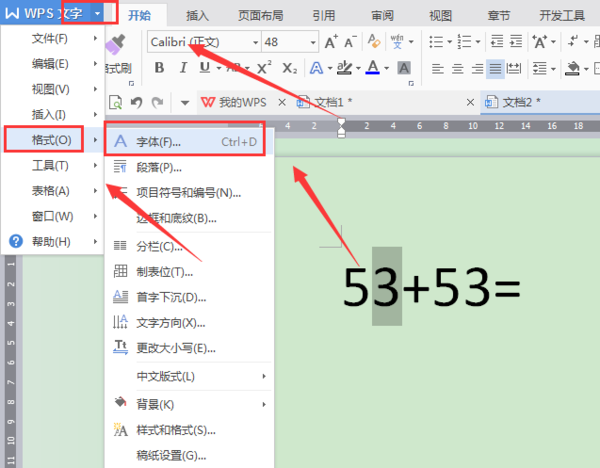Image resolution: width=600 pixels, height=468 pixels.
Task: Click distributed alignment icon
Action: (x=514, y=69)
